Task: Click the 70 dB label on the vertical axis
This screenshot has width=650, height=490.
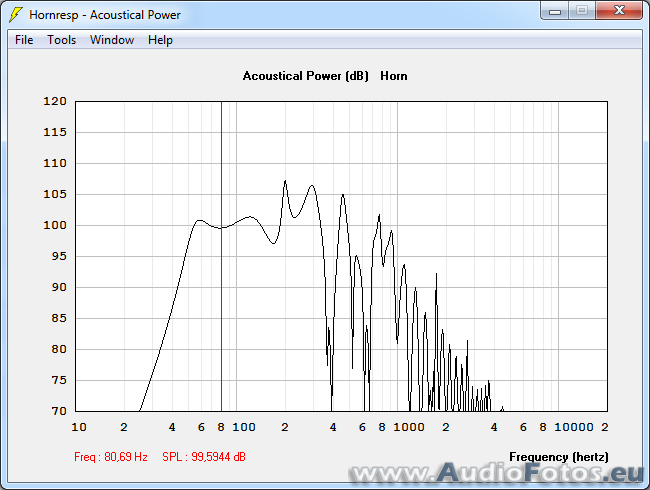Action: (58, 411)
